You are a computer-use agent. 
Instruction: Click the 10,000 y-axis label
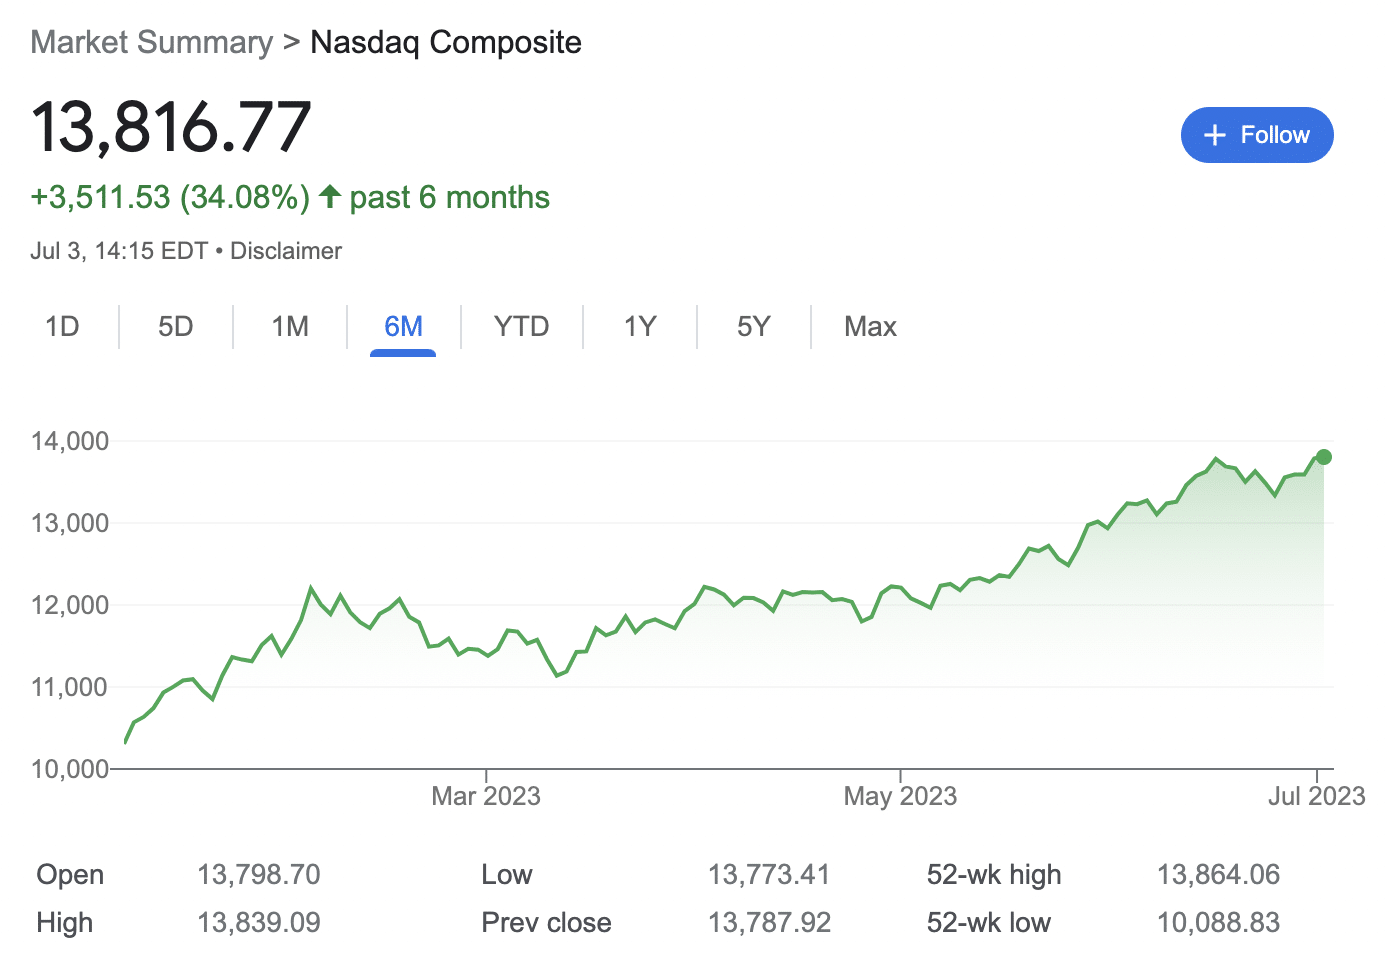(x=69, y=769)
